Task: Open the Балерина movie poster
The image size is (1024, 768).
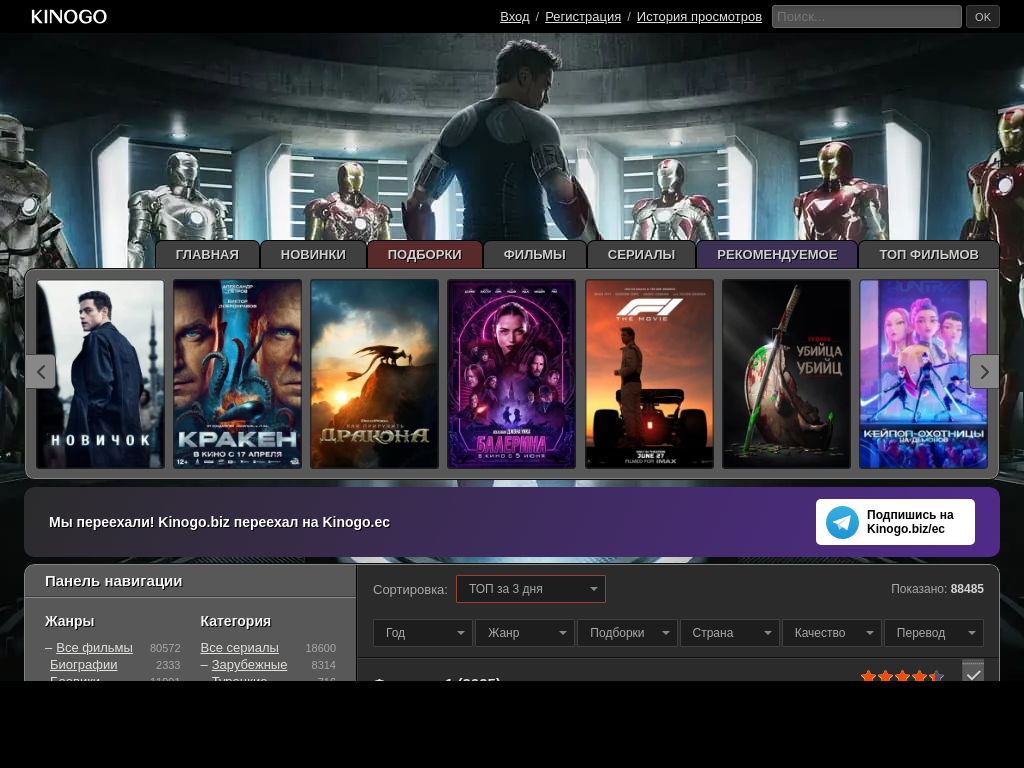Action: pyautogui.click(x=511, y=374)
